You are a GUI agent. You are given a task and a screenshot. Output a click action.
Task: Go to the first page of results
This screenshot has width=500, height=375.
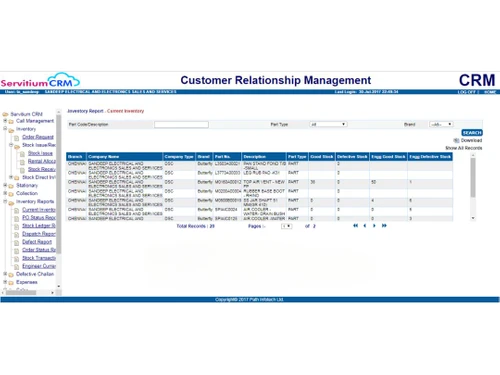point(355,226)
